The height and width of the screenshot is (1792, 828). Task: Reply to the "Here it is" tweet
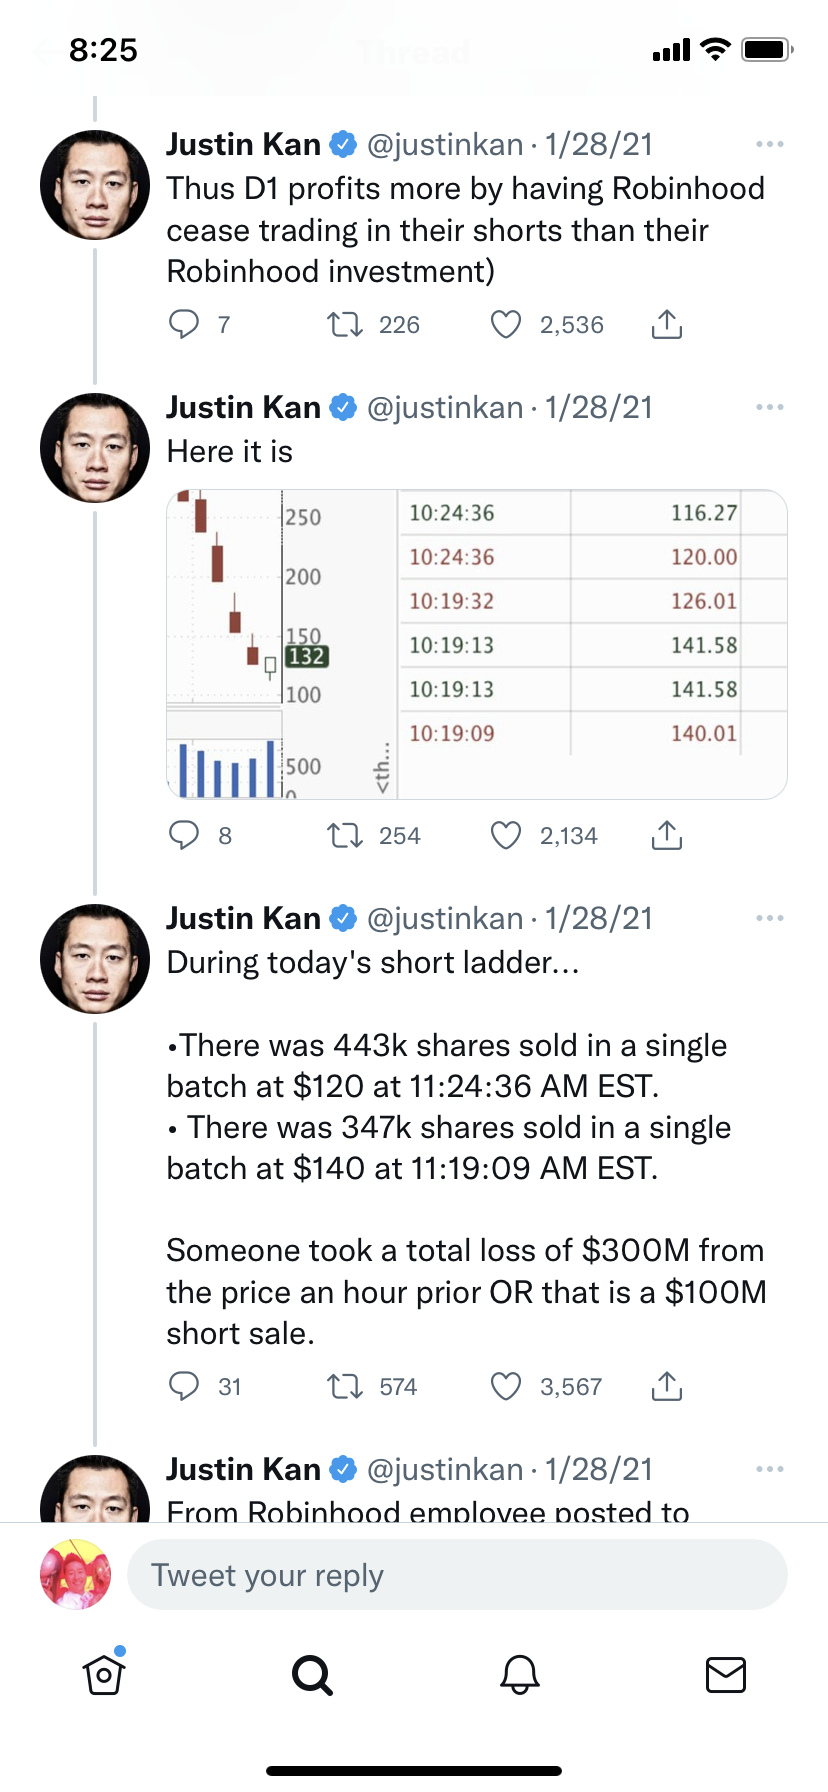[x=184, y=835]
